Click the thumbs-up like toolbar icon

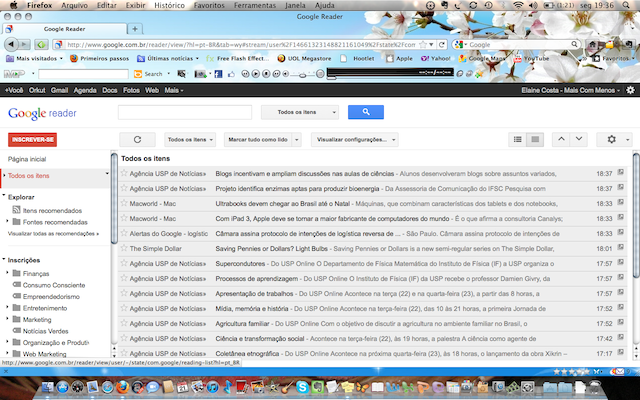(232, 74)
